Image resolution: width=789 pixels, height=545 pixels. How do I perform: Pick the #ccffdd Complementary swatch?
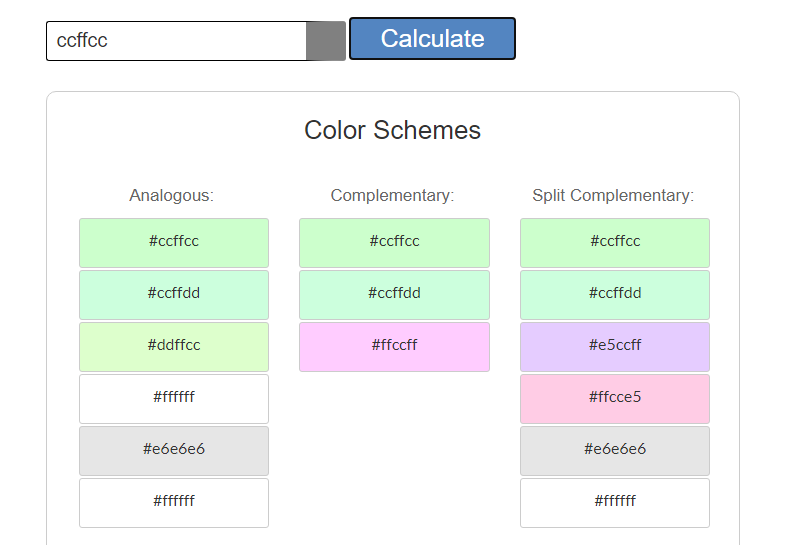tap(394, 294)
